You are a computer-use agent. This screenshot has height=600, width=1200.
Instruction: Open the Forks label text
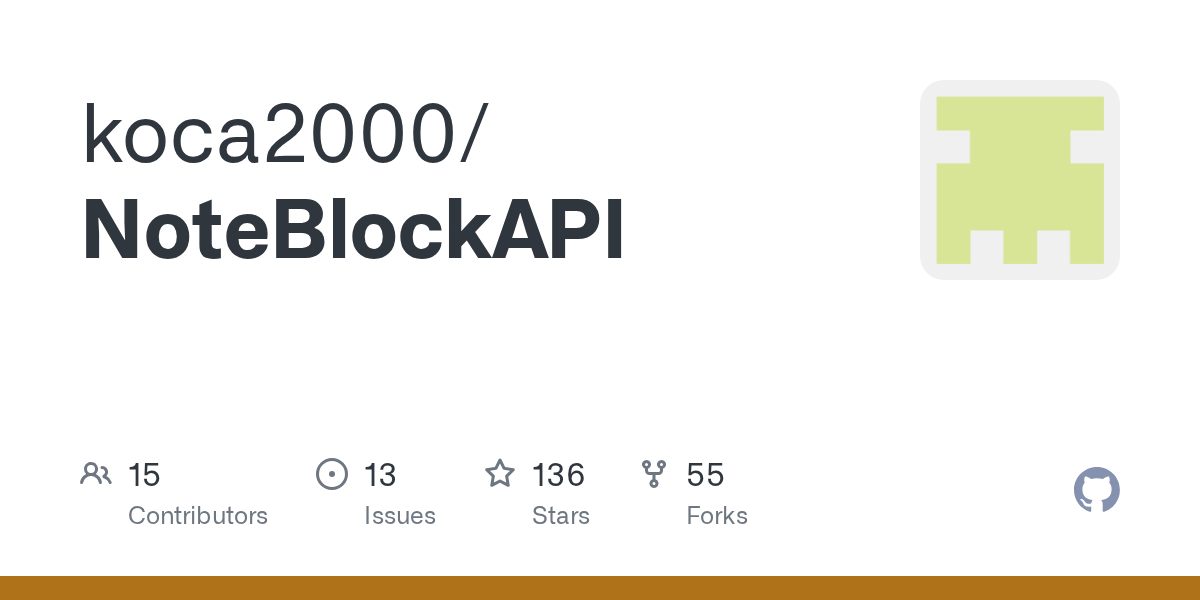[717, 516]
